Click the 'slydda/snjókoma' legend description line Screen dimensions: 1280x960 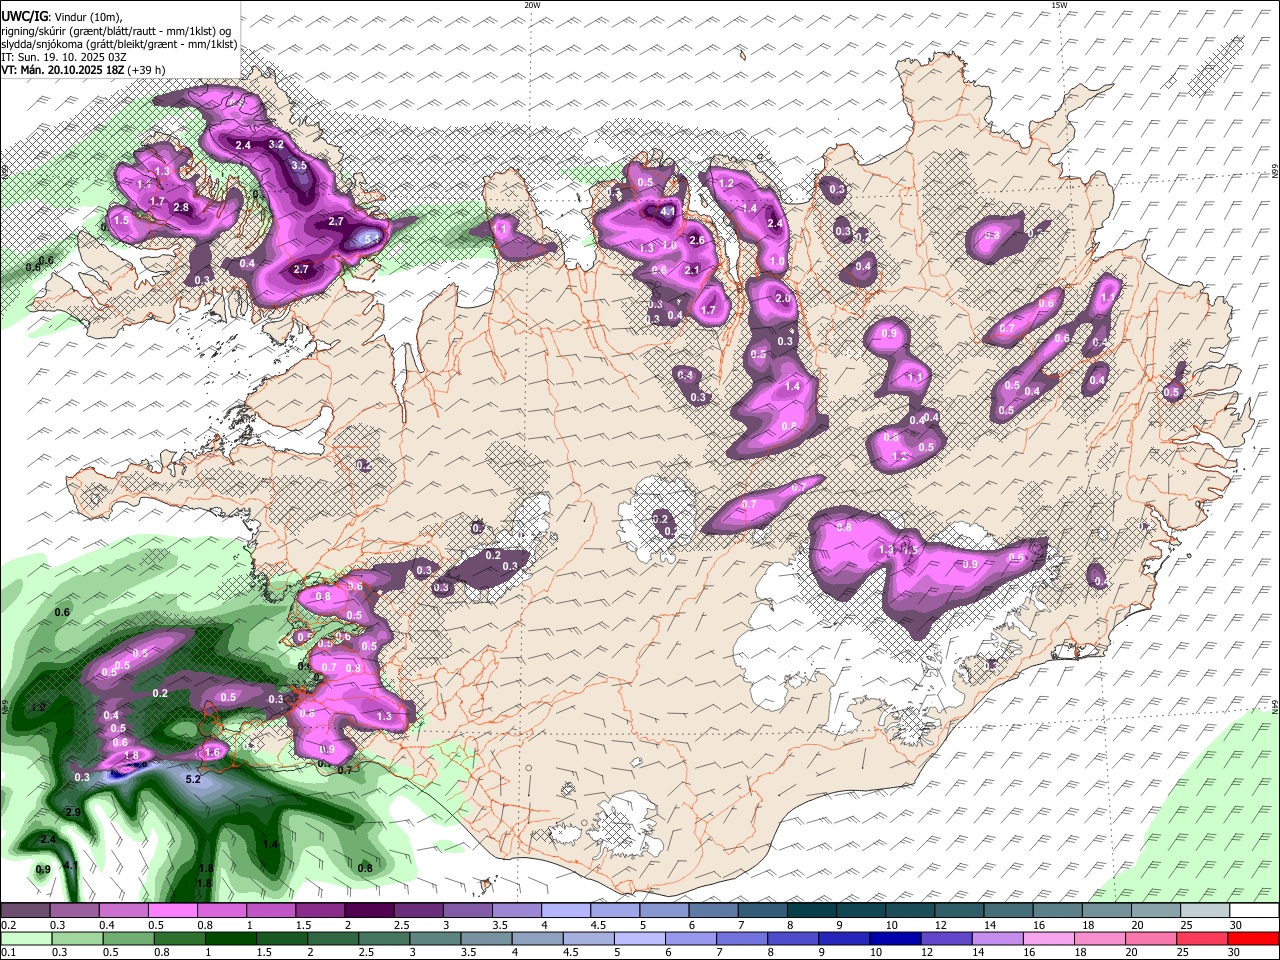pos(119,44)
